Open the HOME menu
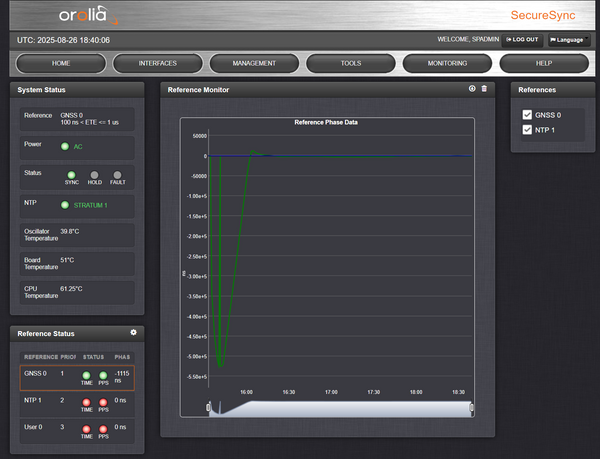The image size is (600, 459). click(61, 63)
